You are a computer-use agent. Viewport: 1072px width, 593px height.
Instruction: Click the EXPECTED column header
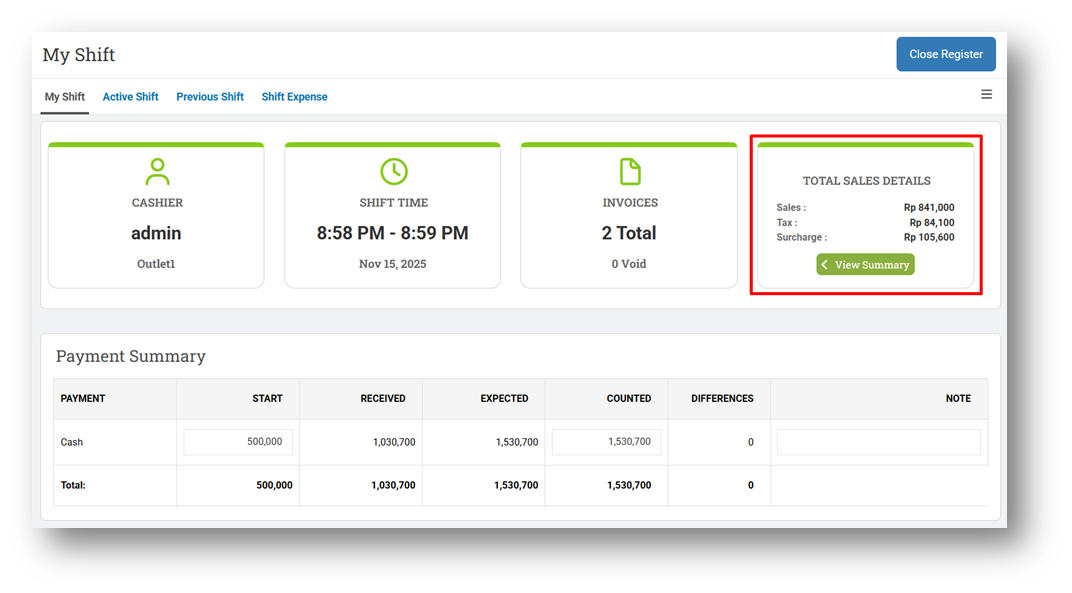coord(505,398)
